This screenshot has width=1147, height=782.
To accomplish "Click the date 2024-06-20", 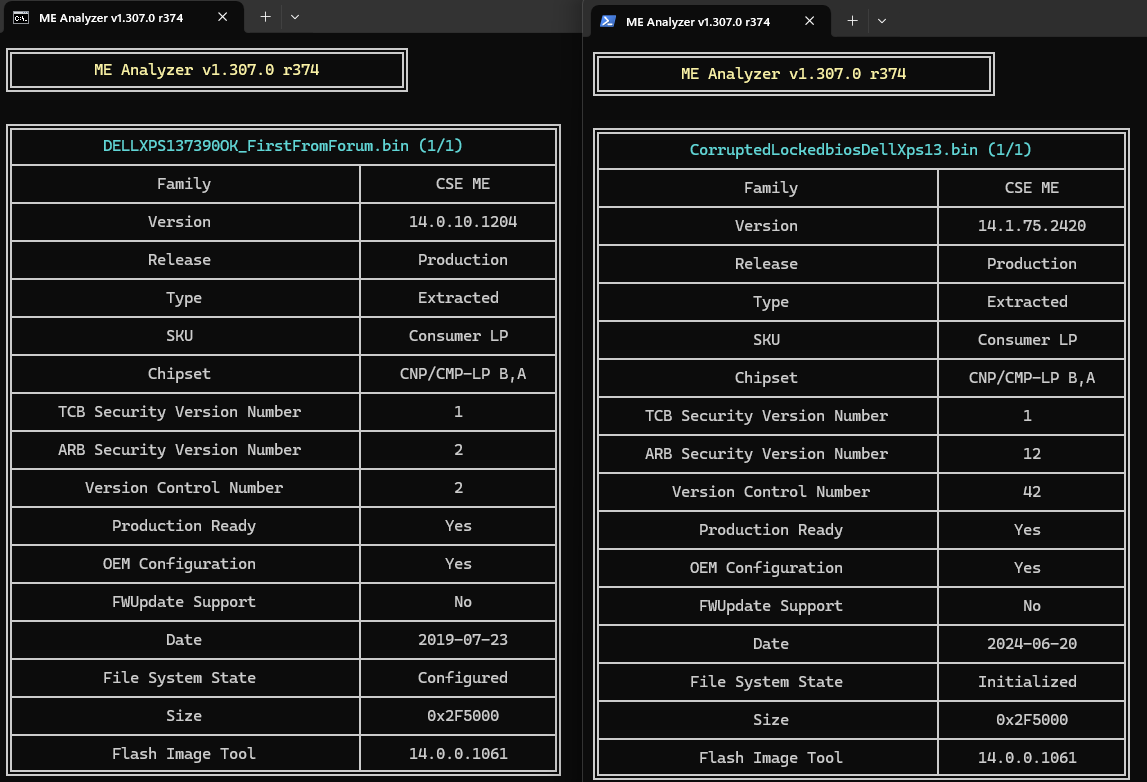I will [1031, 644].
